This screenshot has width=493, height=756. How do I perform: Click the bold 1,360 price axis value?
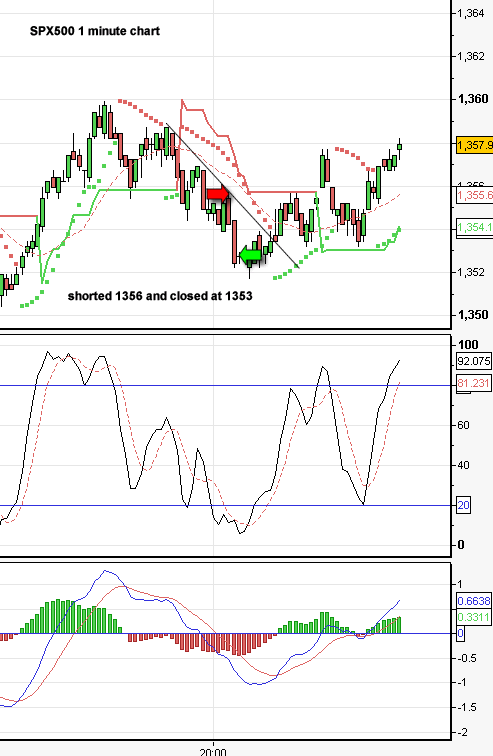click(x=473, y=99)
